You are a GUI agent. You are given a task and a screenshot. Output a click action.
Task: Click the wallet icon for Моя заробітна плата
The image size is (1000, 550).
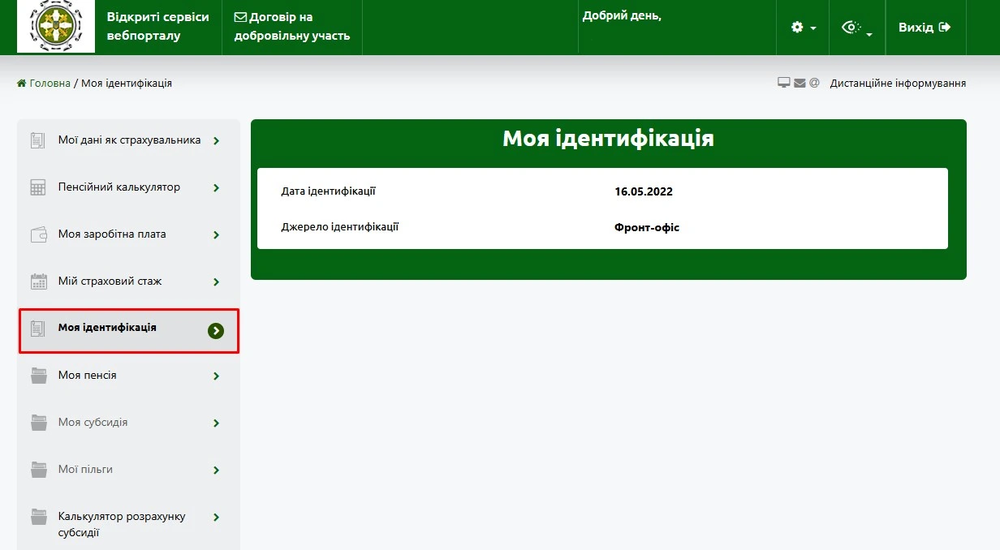39,235
